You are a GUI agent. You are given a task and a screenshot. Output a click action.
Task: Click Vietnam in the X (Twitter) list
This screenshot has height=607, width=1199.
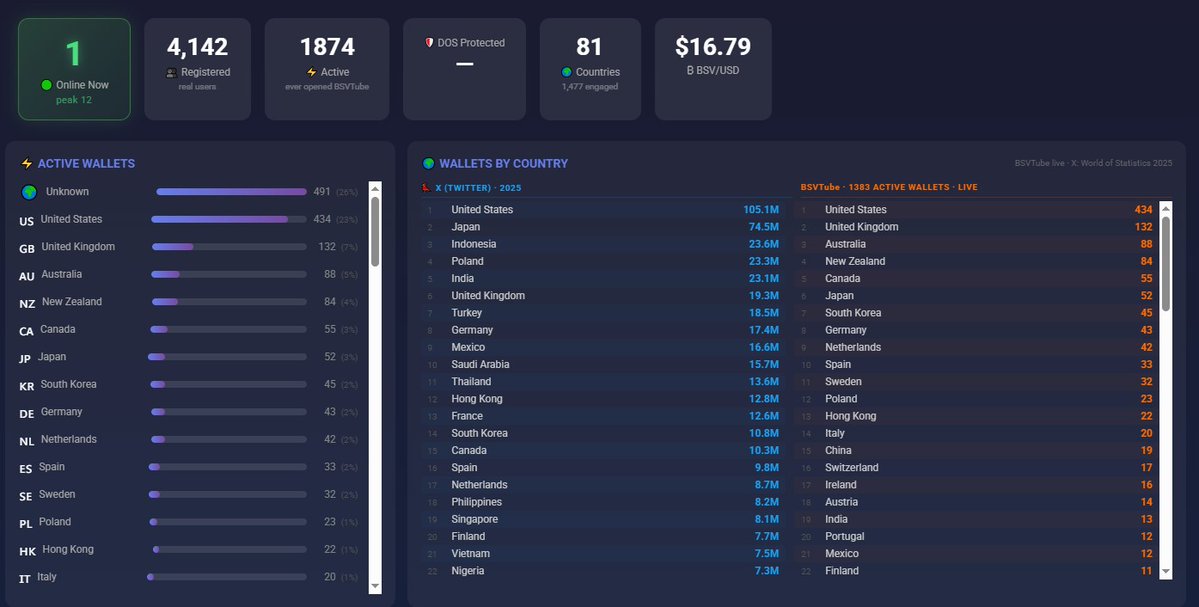(470, 553)
